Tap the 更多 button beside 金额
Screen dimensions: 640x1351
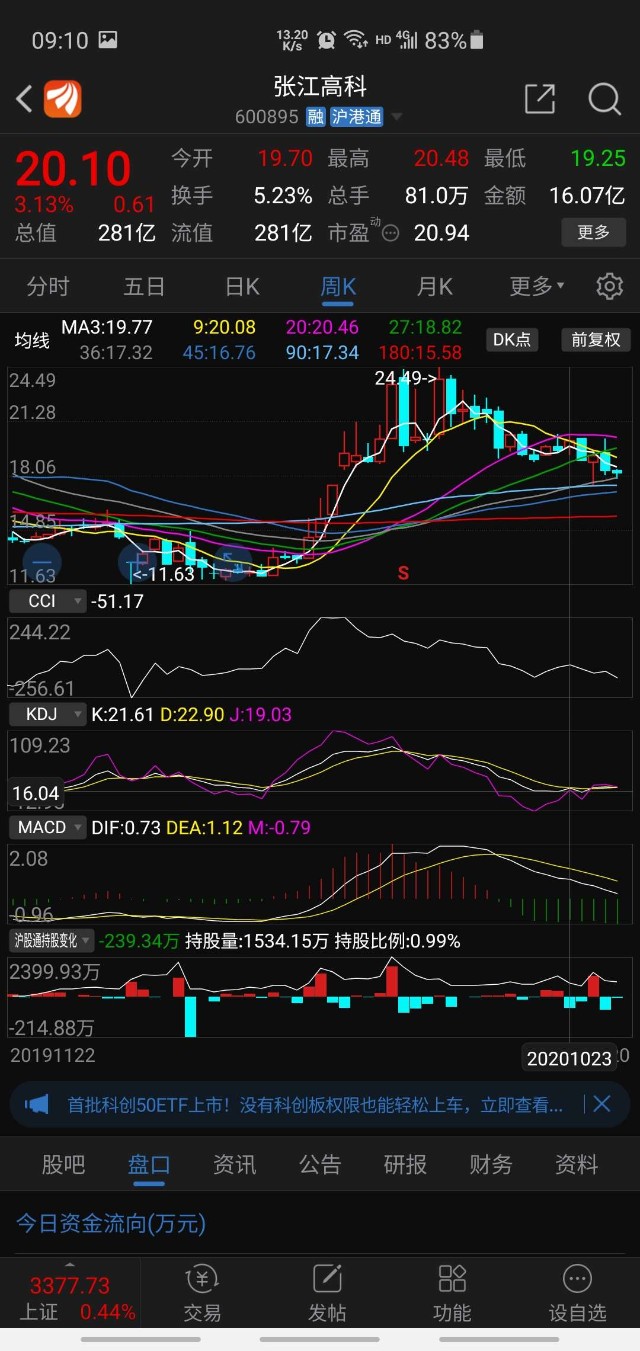pos(593,232)
